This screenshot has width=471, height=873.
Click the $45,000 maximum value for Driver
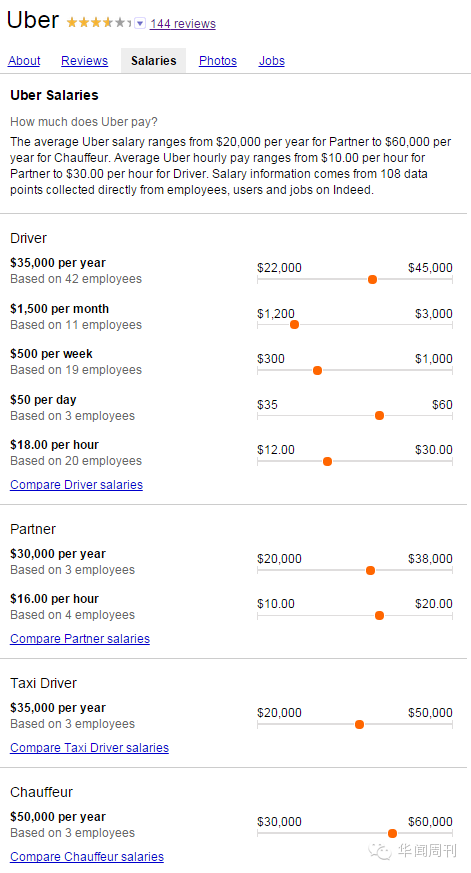(x=430, y=268)
